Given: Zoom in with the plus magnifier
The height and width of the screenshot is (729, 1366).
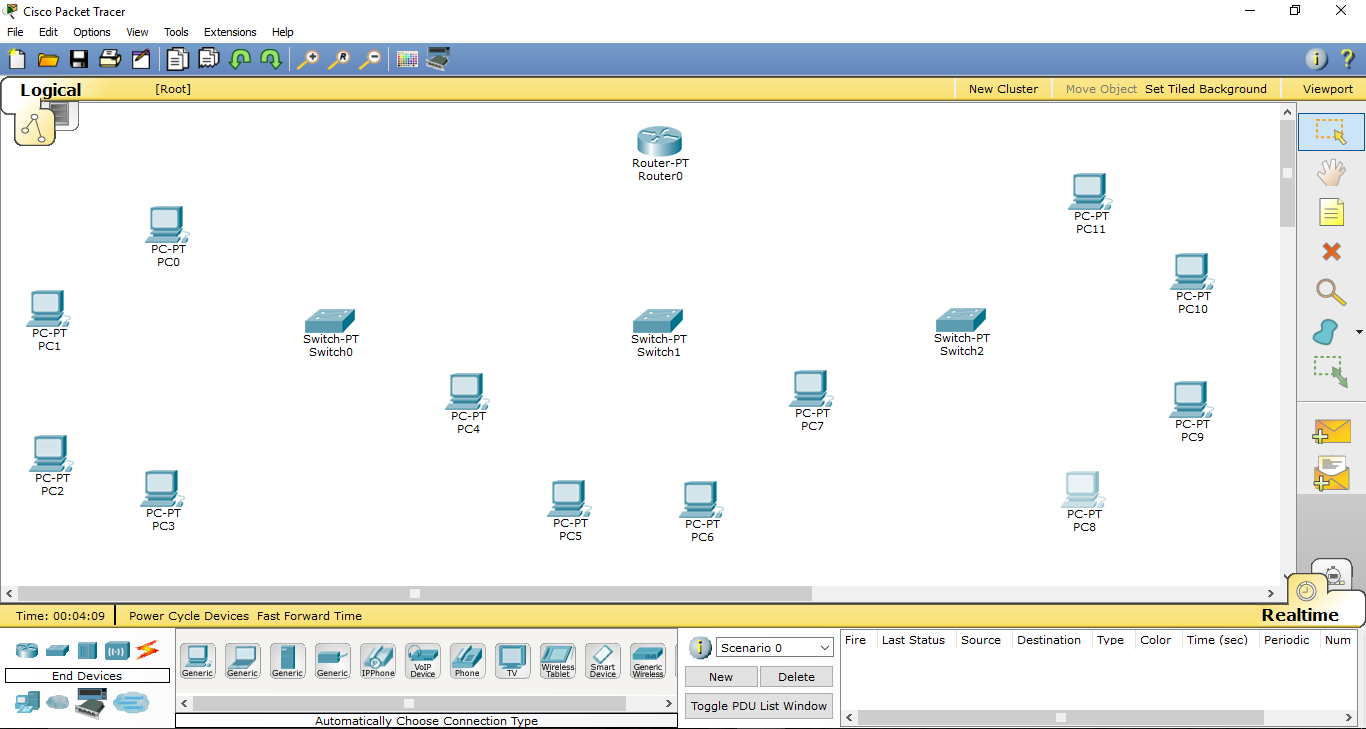Looking at the screenshot, I should click(308, 59).
